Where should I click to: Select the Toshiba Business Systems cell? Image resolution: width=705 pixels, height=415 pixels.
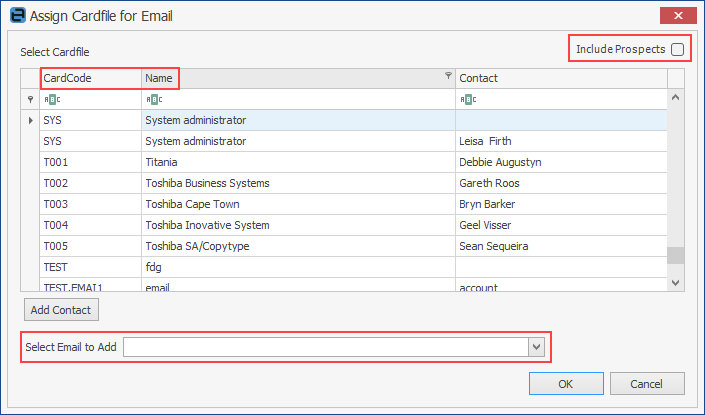click(298, 183)
